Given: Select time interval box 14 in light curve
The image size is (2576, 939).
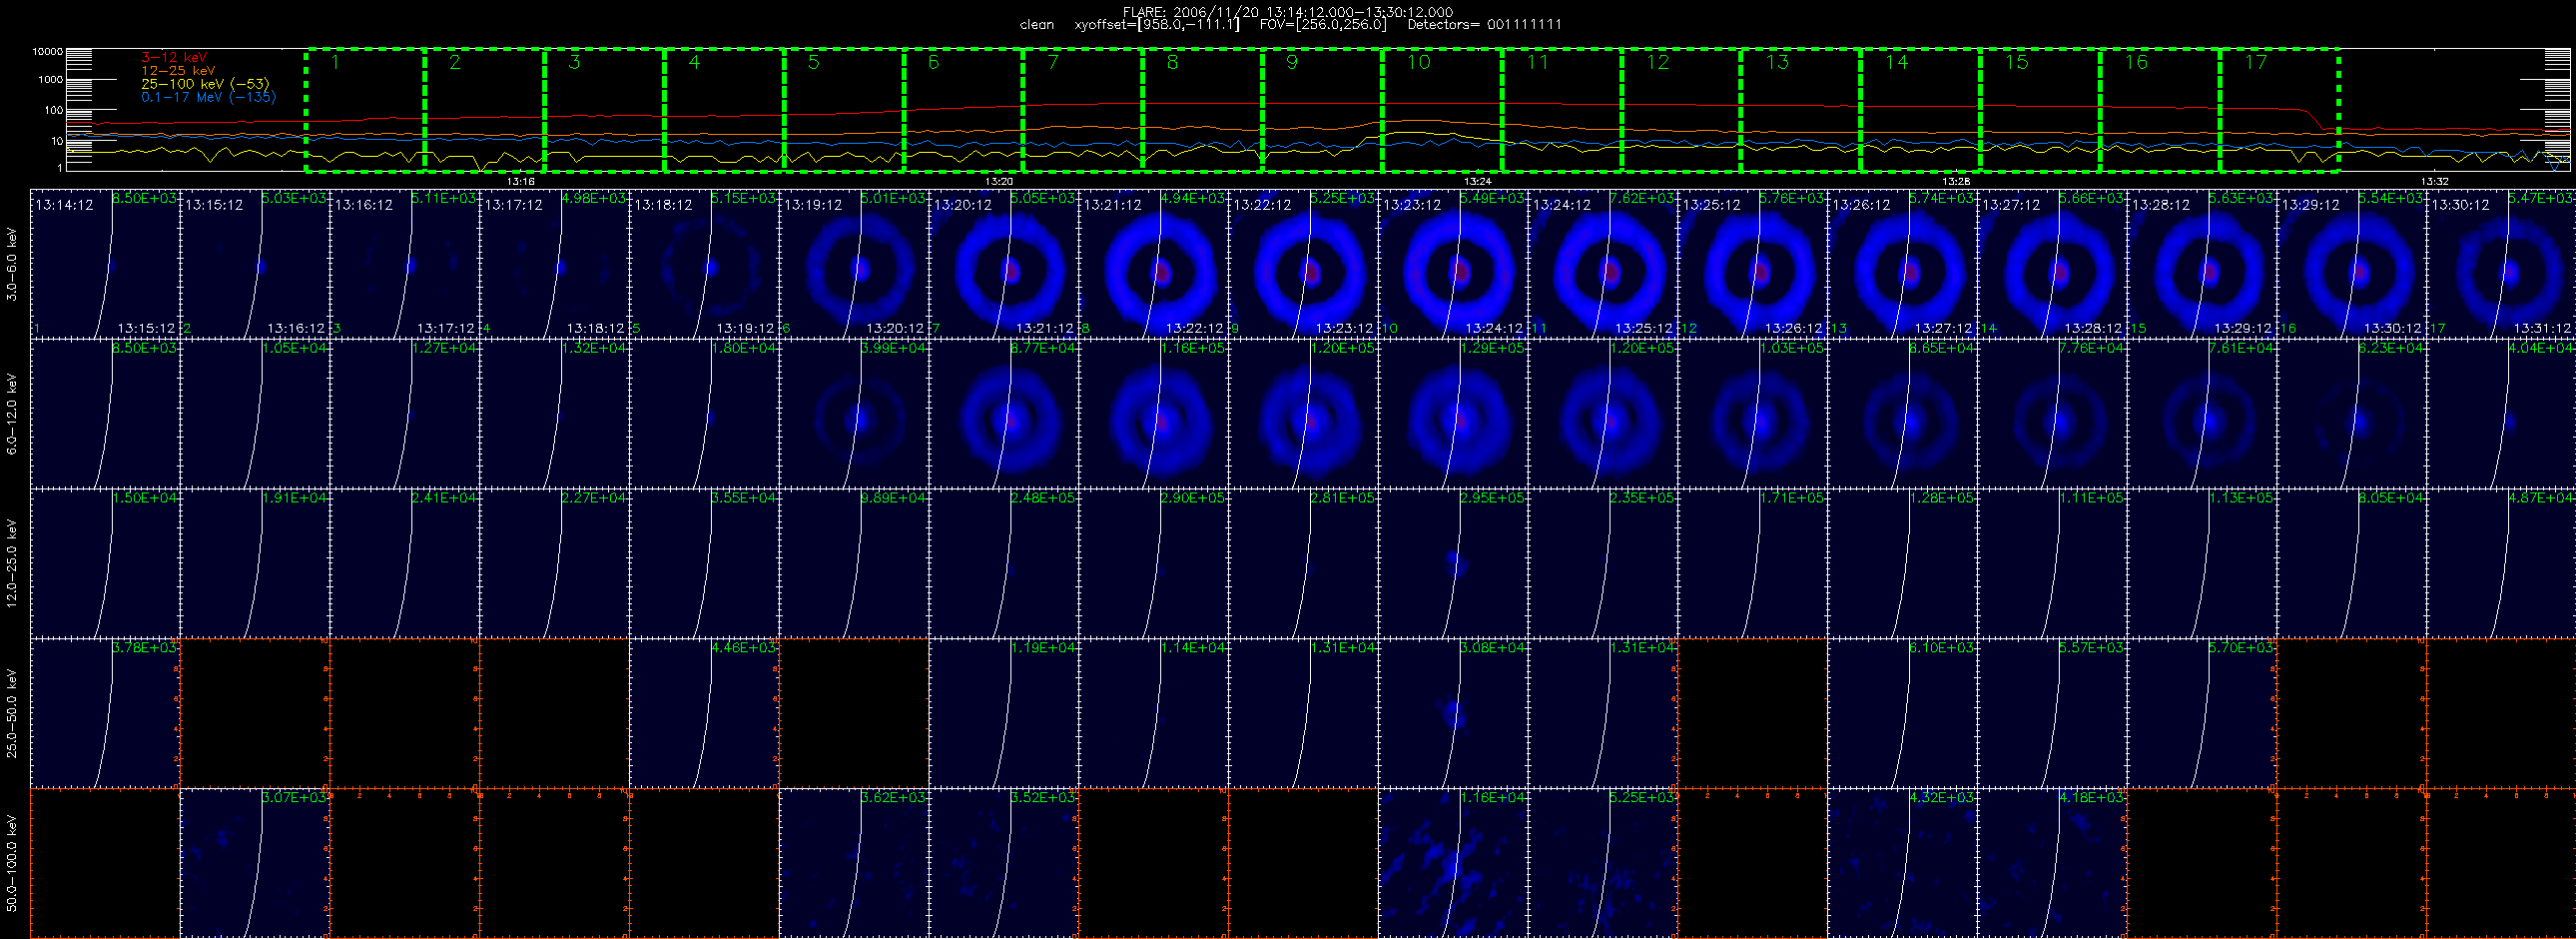Looking at the screenshot, I should [x=1920, y=109].
